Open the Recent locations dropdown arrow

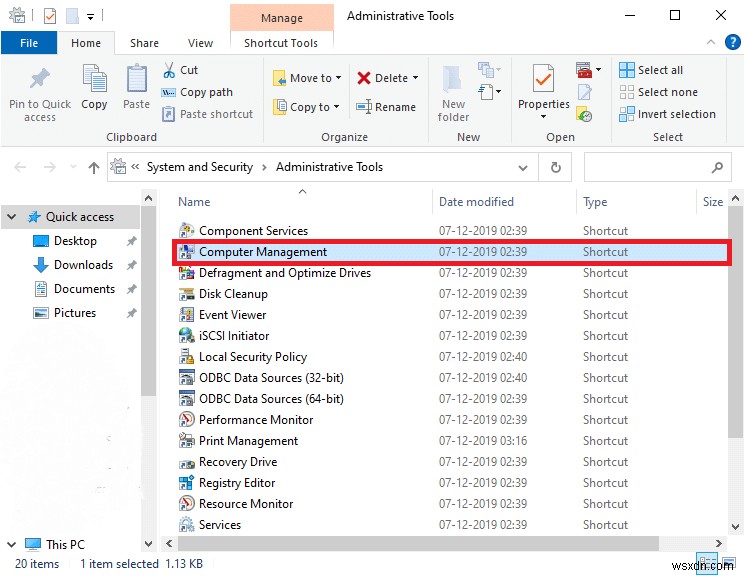(73, 167)
